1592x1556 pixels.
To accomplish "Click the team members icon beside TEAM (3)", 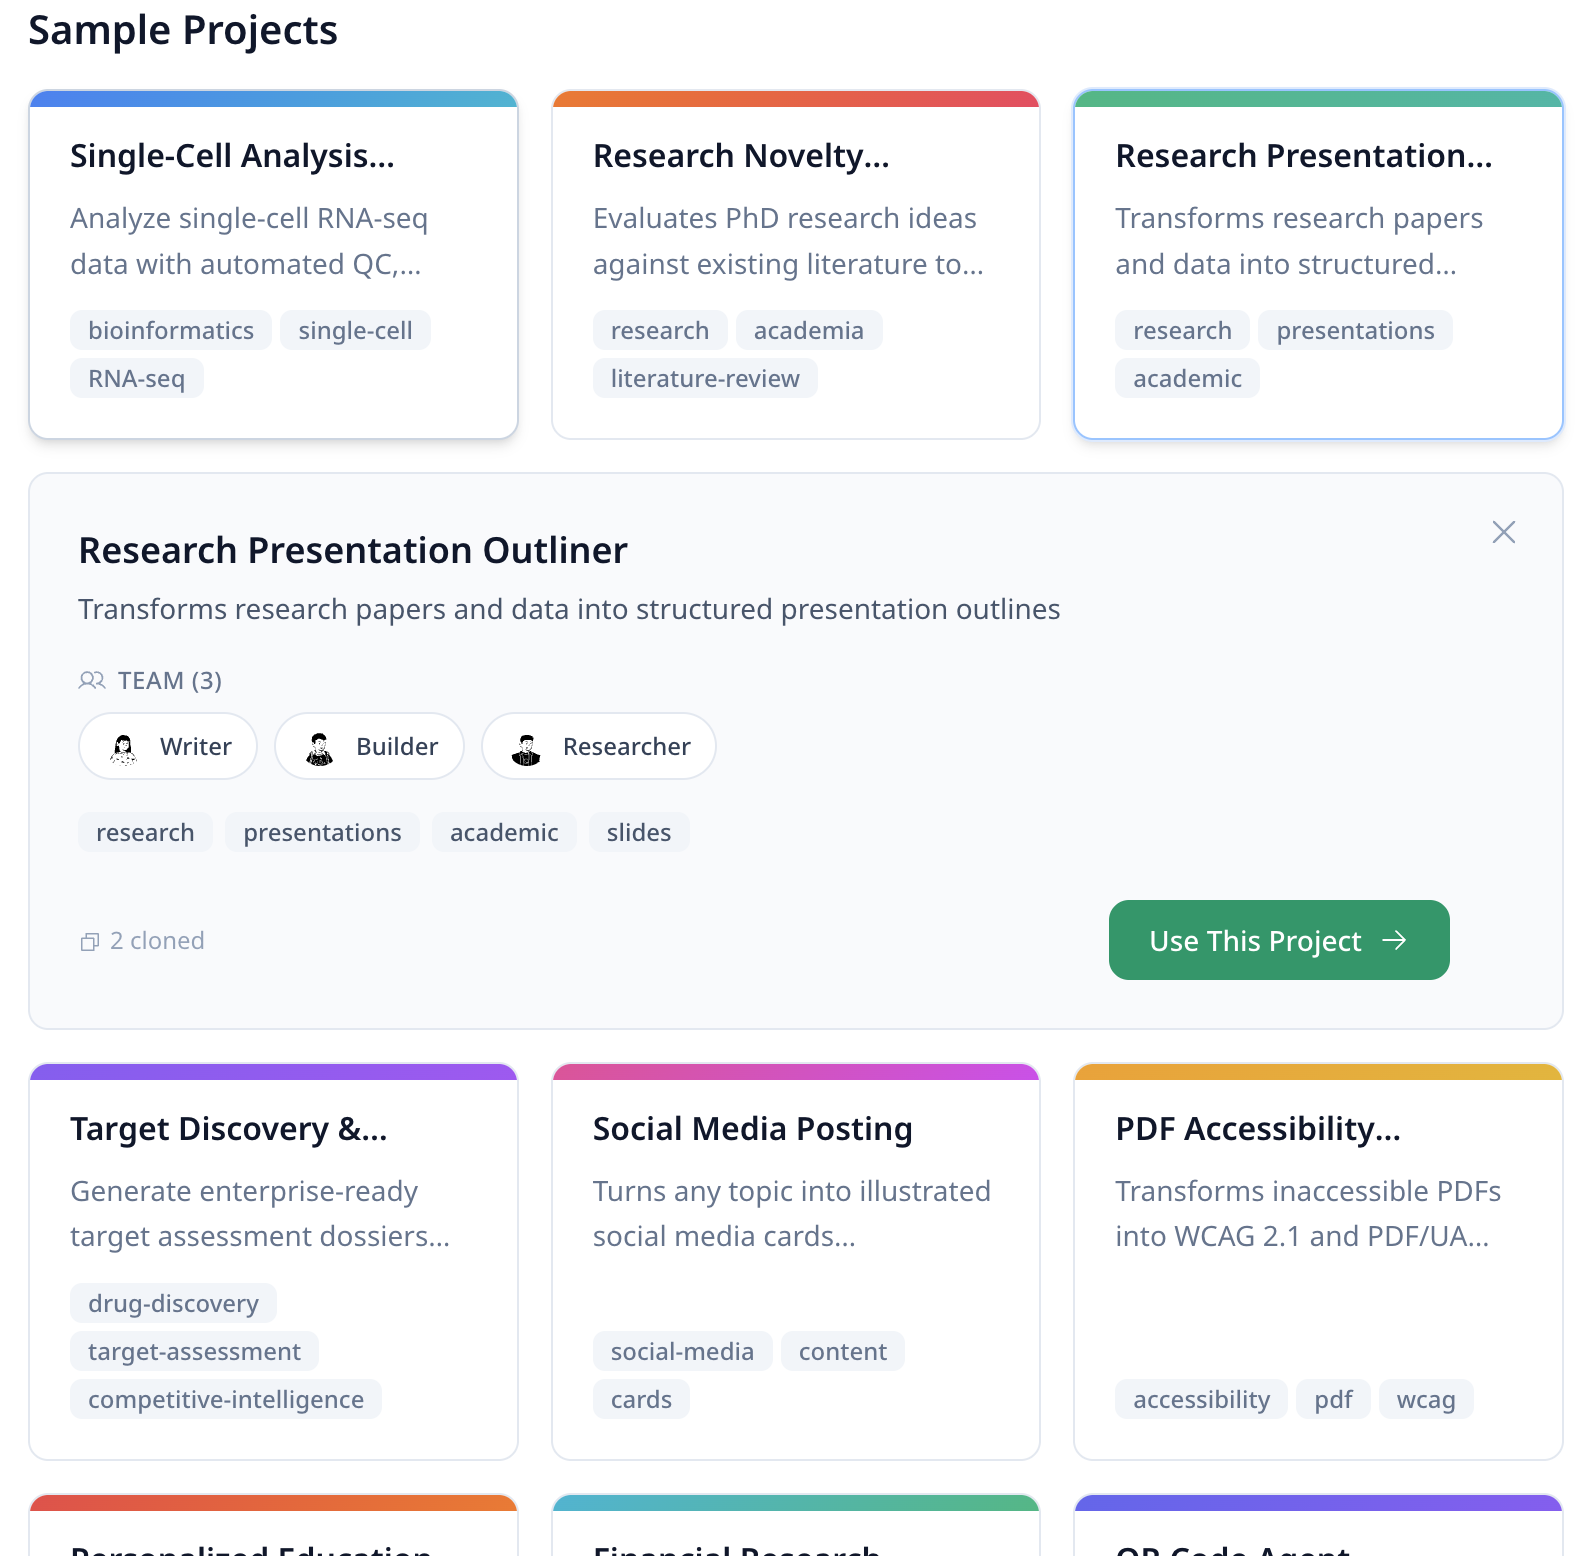I will 92,681.
